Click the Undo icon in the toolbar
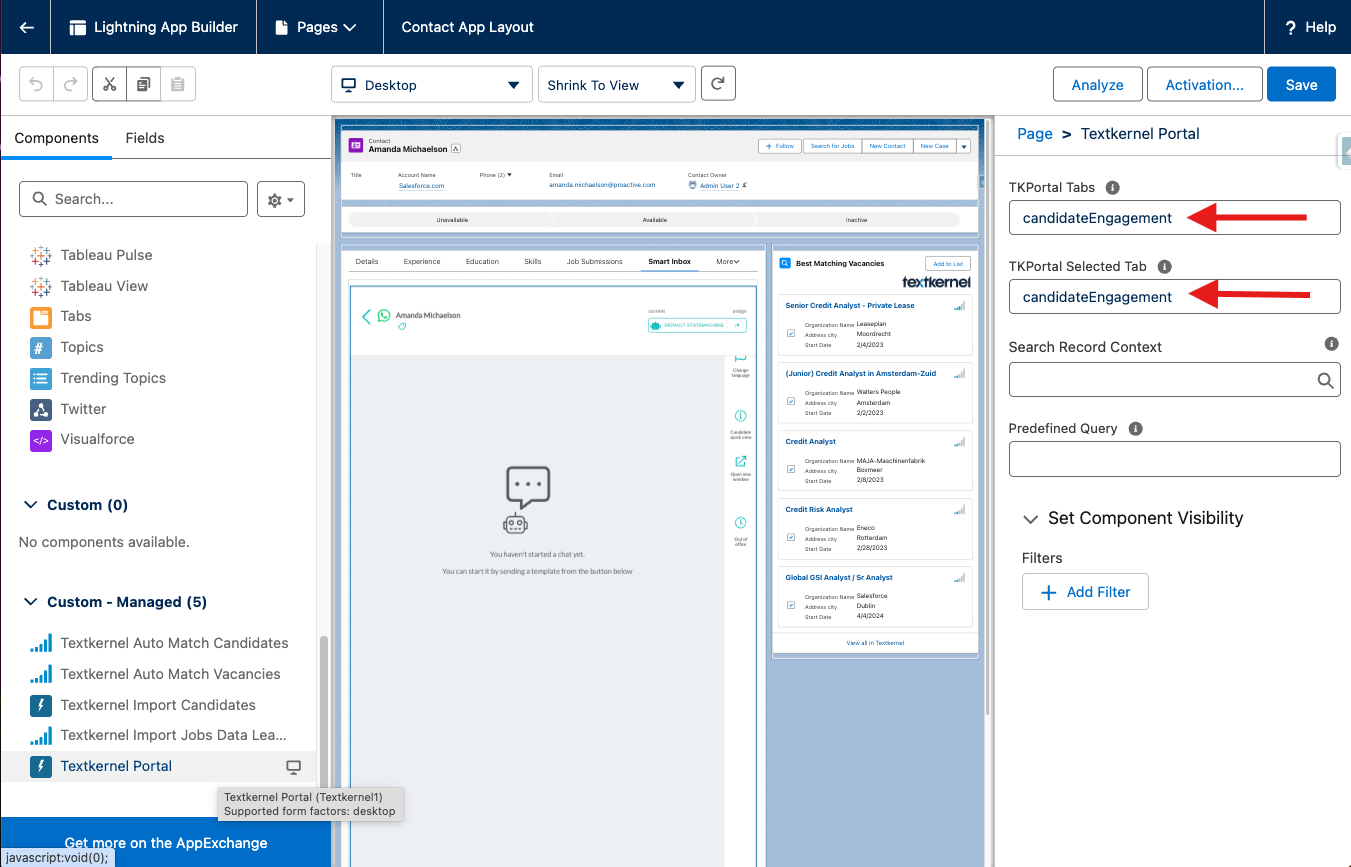The width and height of the screenshot is (1351, 867). point(37,84)
